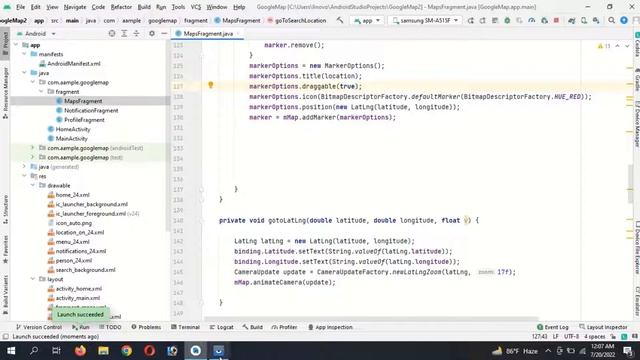Collapse the drawable folder
Viewport: 640px width, 360px height.
pyautogui.click(x=33, y=185)
